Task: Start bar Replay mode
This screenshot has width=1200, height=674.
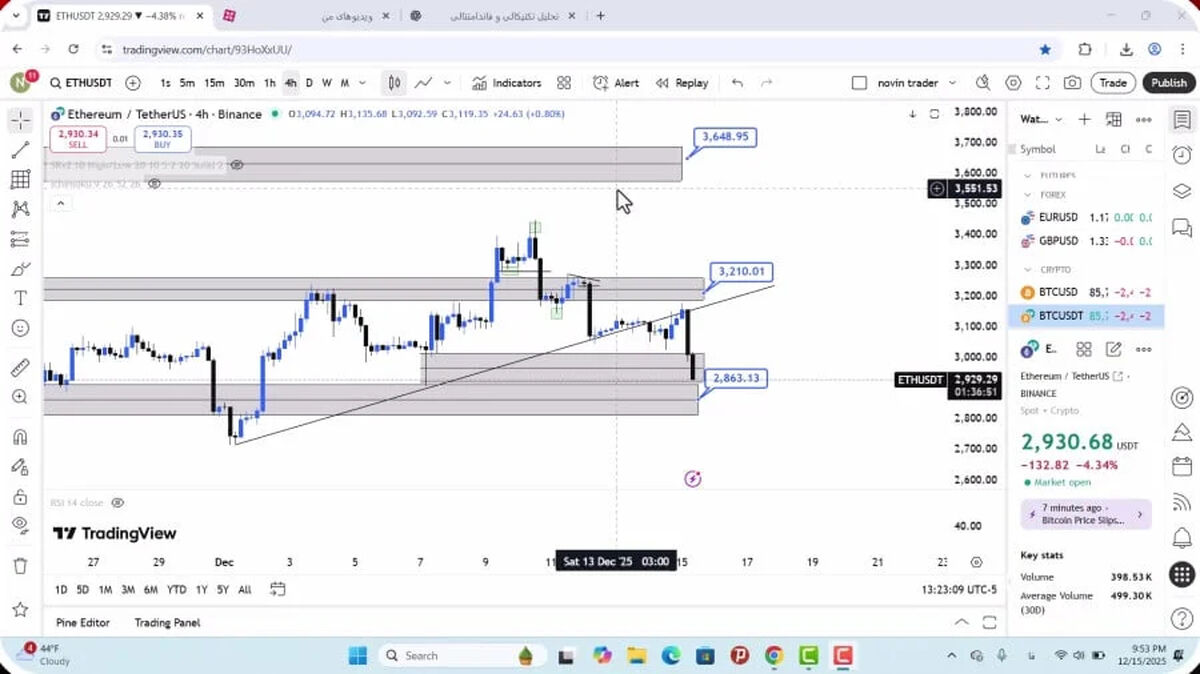Action: [682, 83]
